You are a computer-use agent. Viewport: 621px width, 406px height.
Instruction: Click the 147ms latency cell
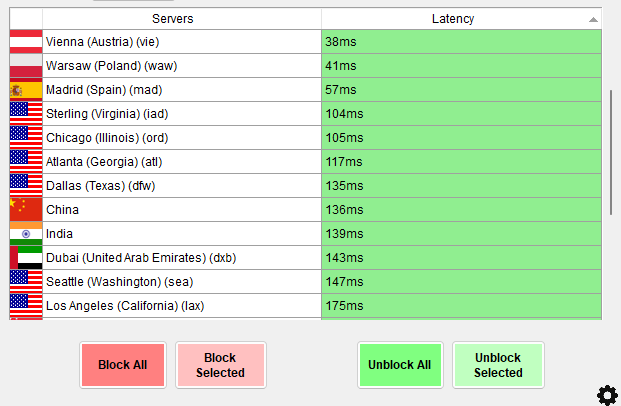point(461,282)
